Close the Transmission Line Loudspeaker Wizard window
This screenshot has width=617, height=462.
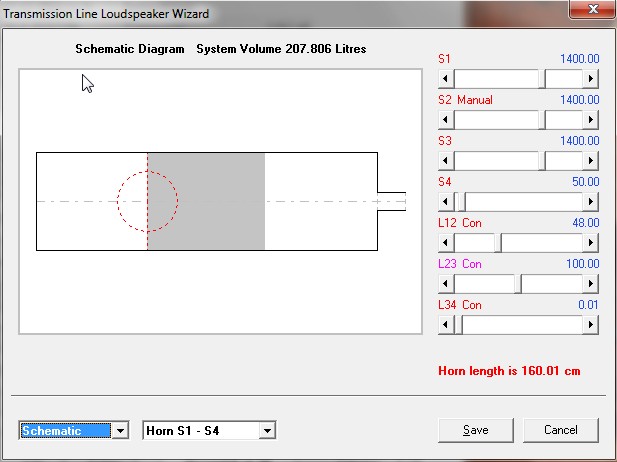[x=593, y=9]
